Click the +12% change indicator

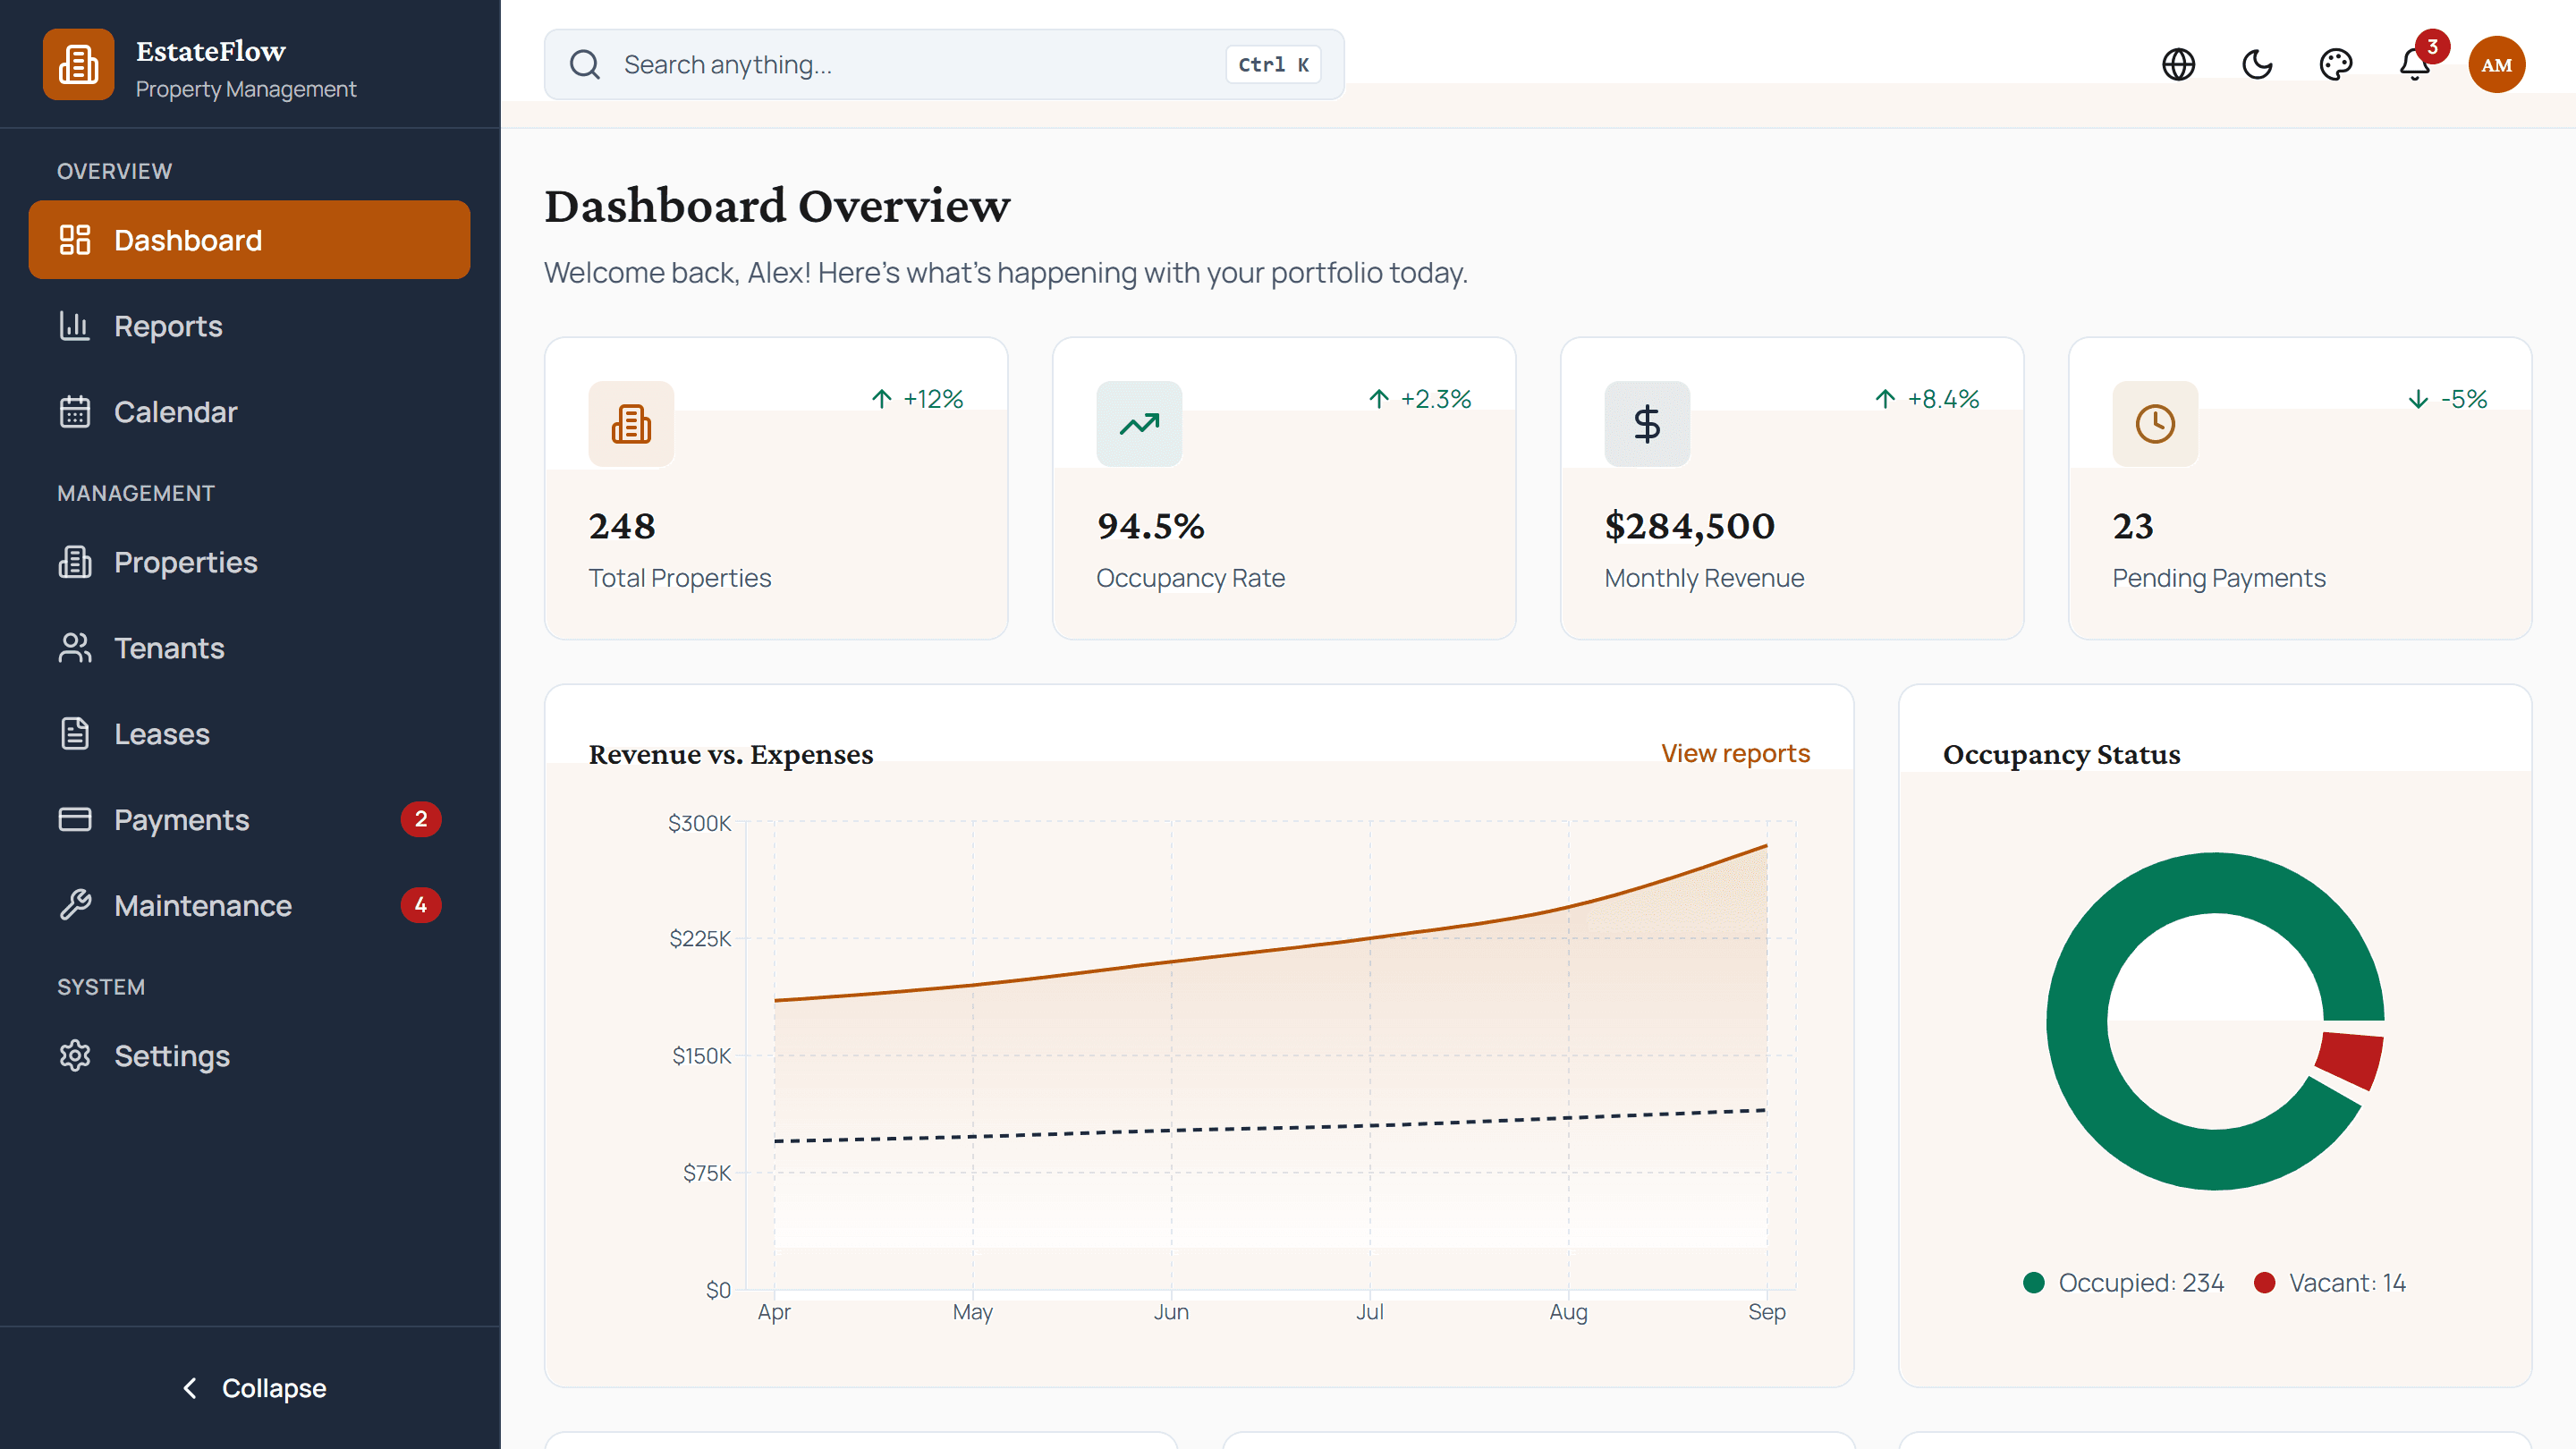916,399
